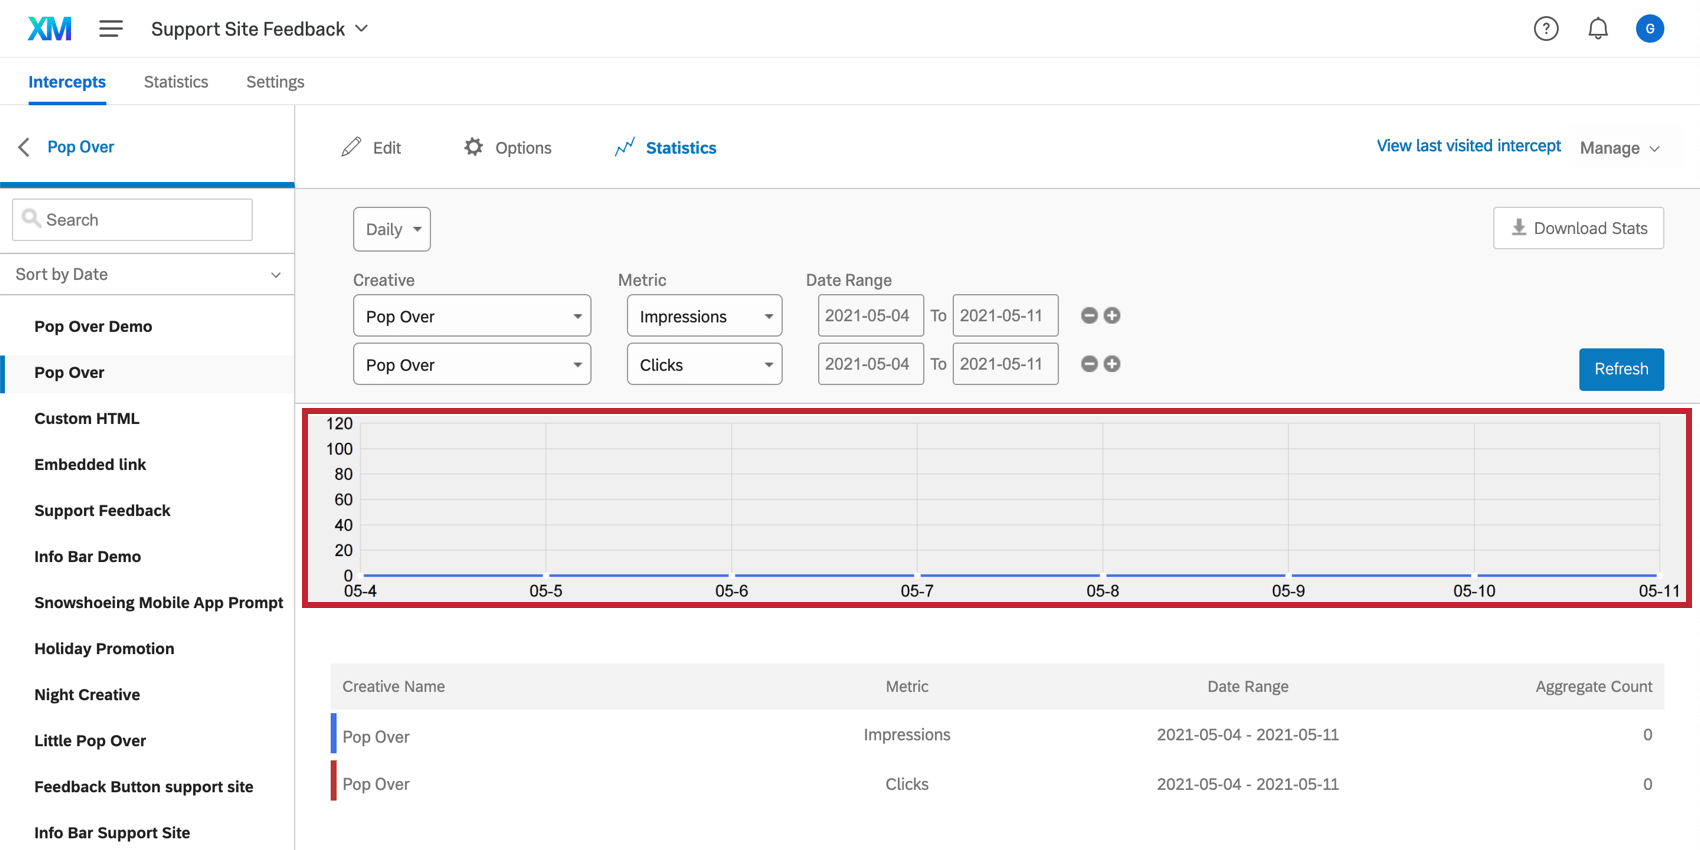The height and width of the screenshot is (850, 1700).
Task: Switch to the top Statistics tab
Action: click(x=176, y=82)
